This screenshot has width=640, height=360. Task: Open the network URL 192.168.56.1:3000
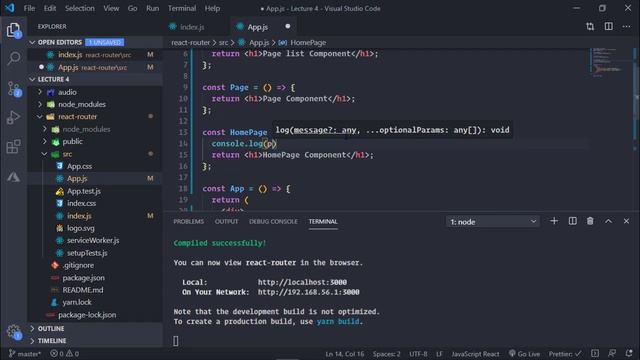[x=309, y=292]
